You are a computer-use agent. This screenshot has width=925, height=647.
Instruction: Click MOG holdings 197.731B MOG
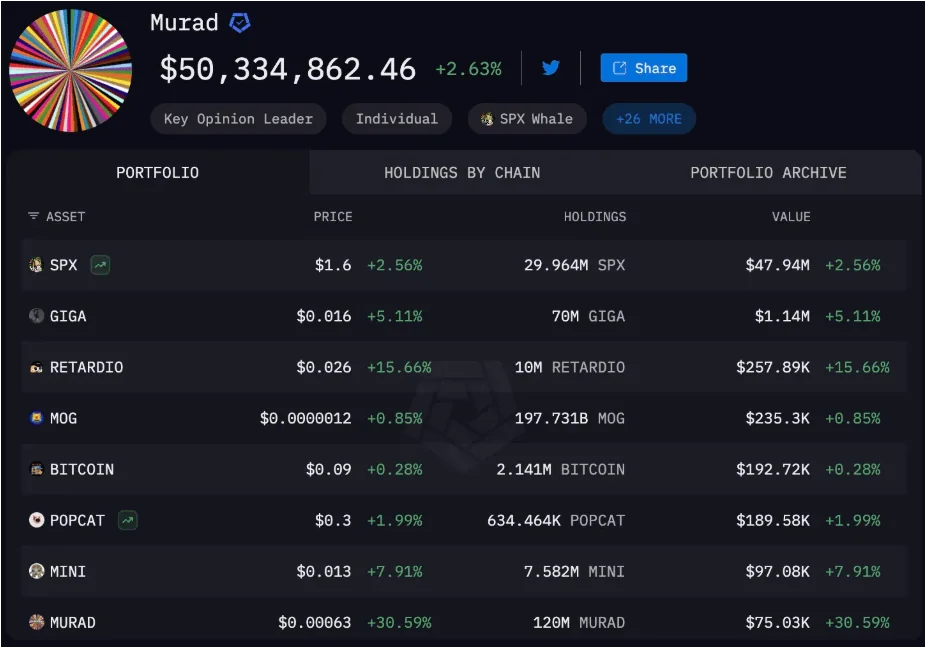570,418
